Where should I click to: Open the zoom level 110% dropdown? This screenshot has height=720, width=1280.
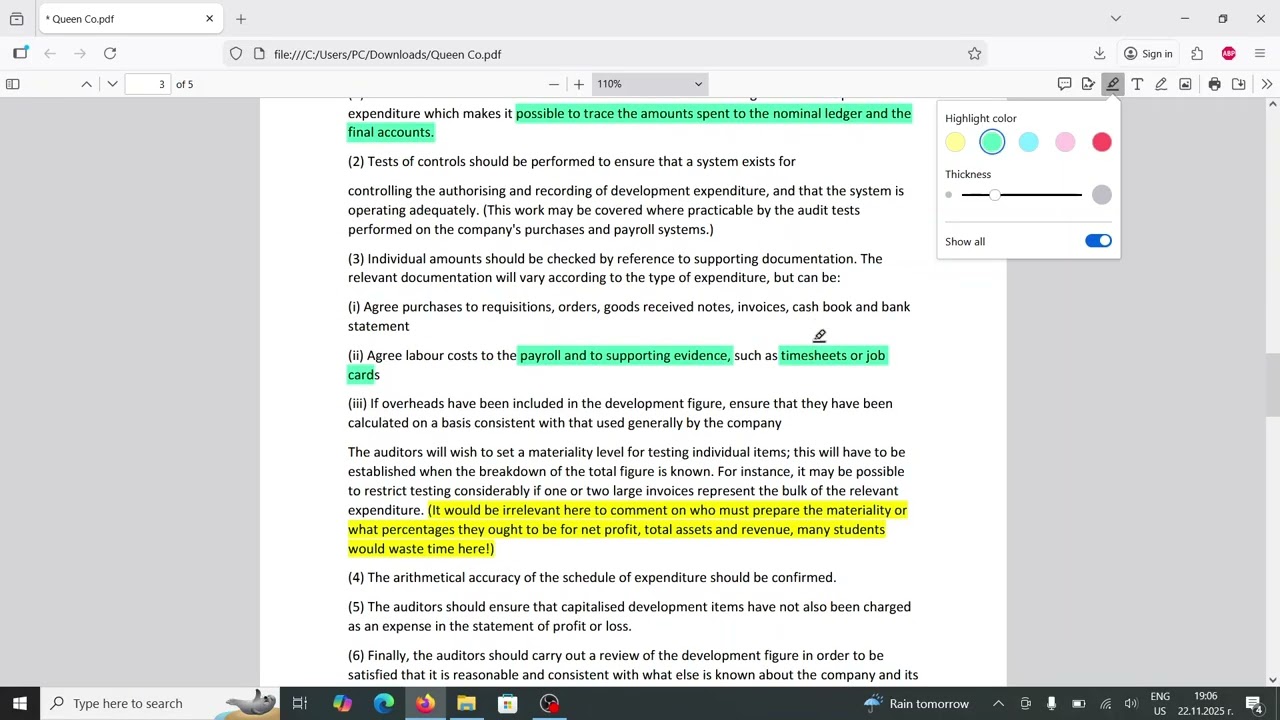[x=650, y=84]
